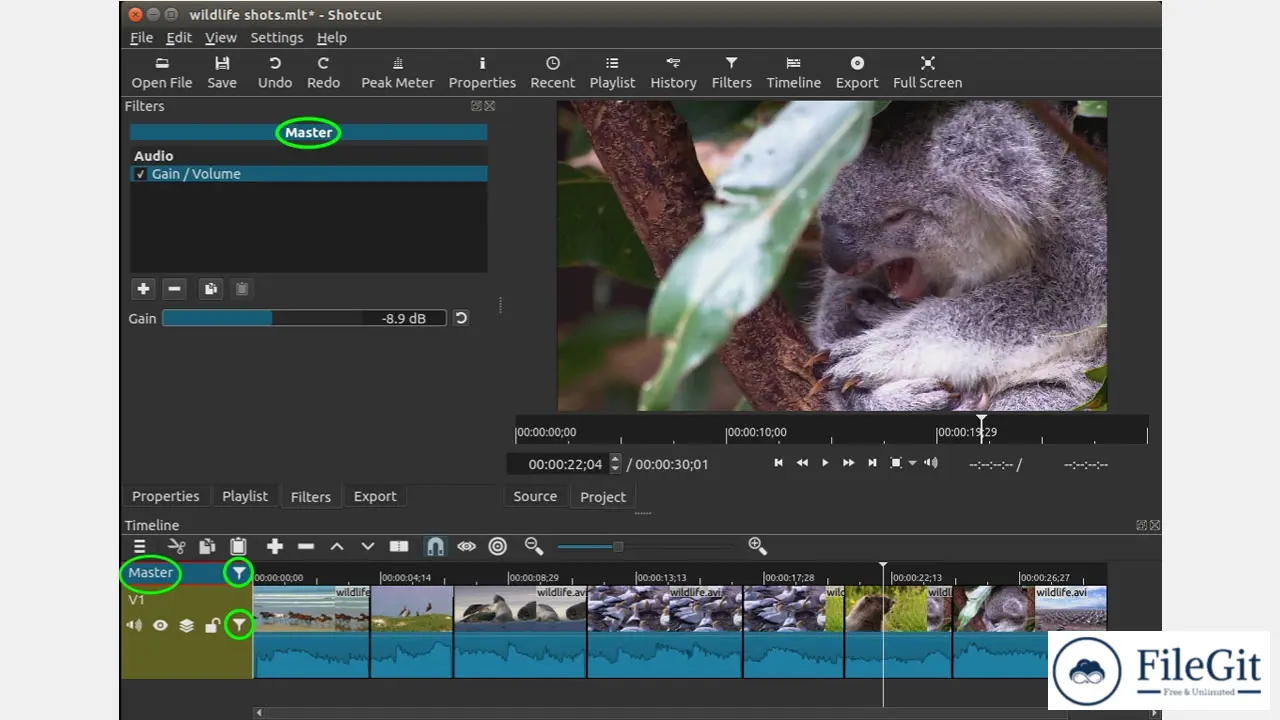1280x720 pixels.
Task: Open Master track filters funnel icon
Action: [238, 573]
